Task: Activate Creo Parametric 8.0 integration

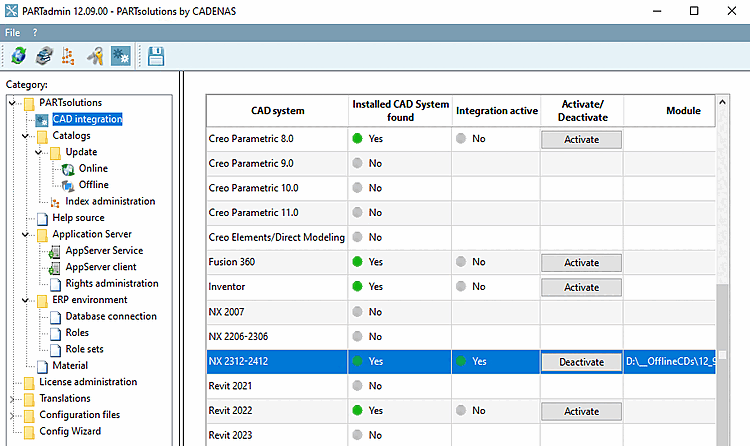Action: [x=581, y=139]
